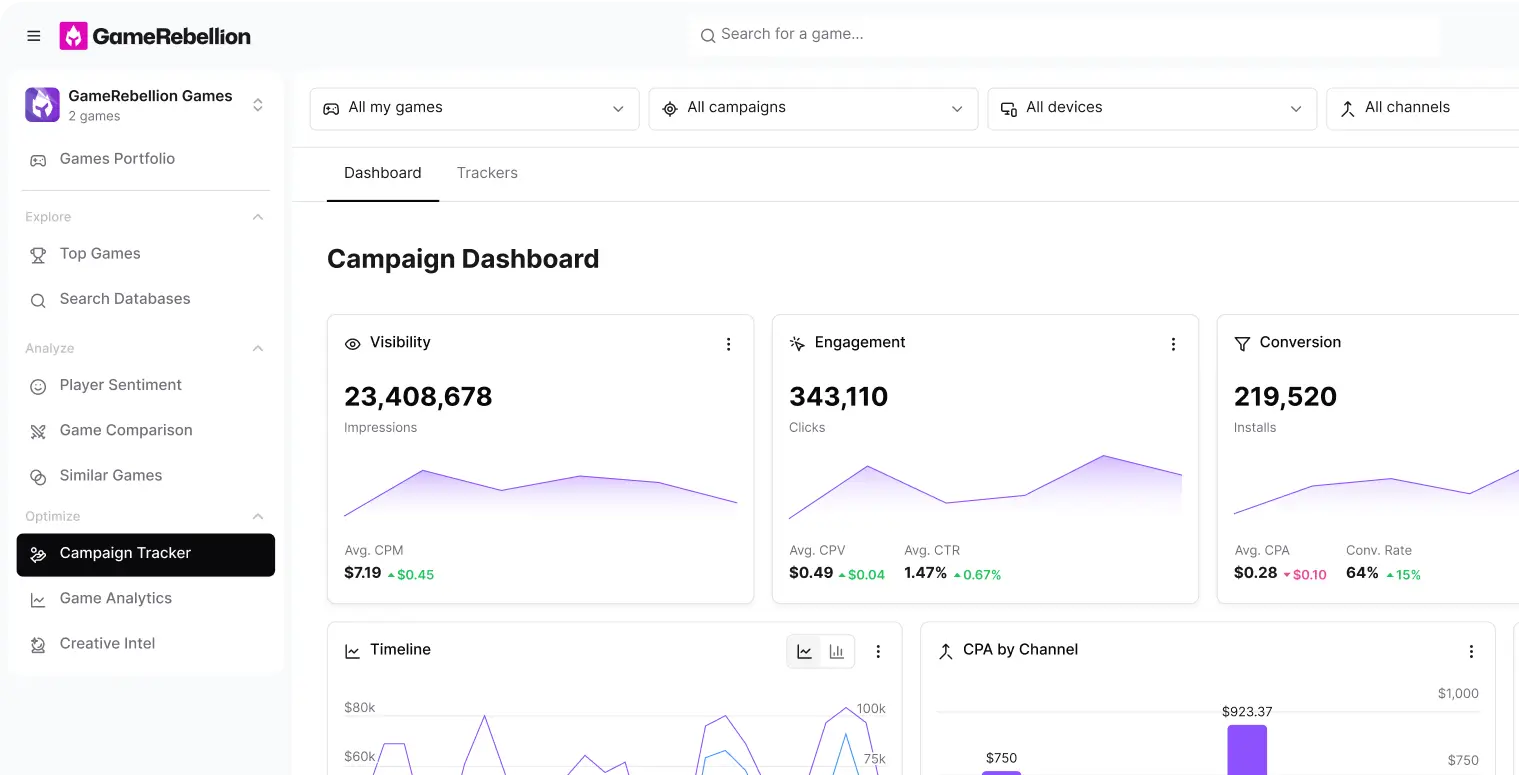1519x775 pixels.
Task: Click the Player Sentiment smiley icon
Action: tap(38, 386)
